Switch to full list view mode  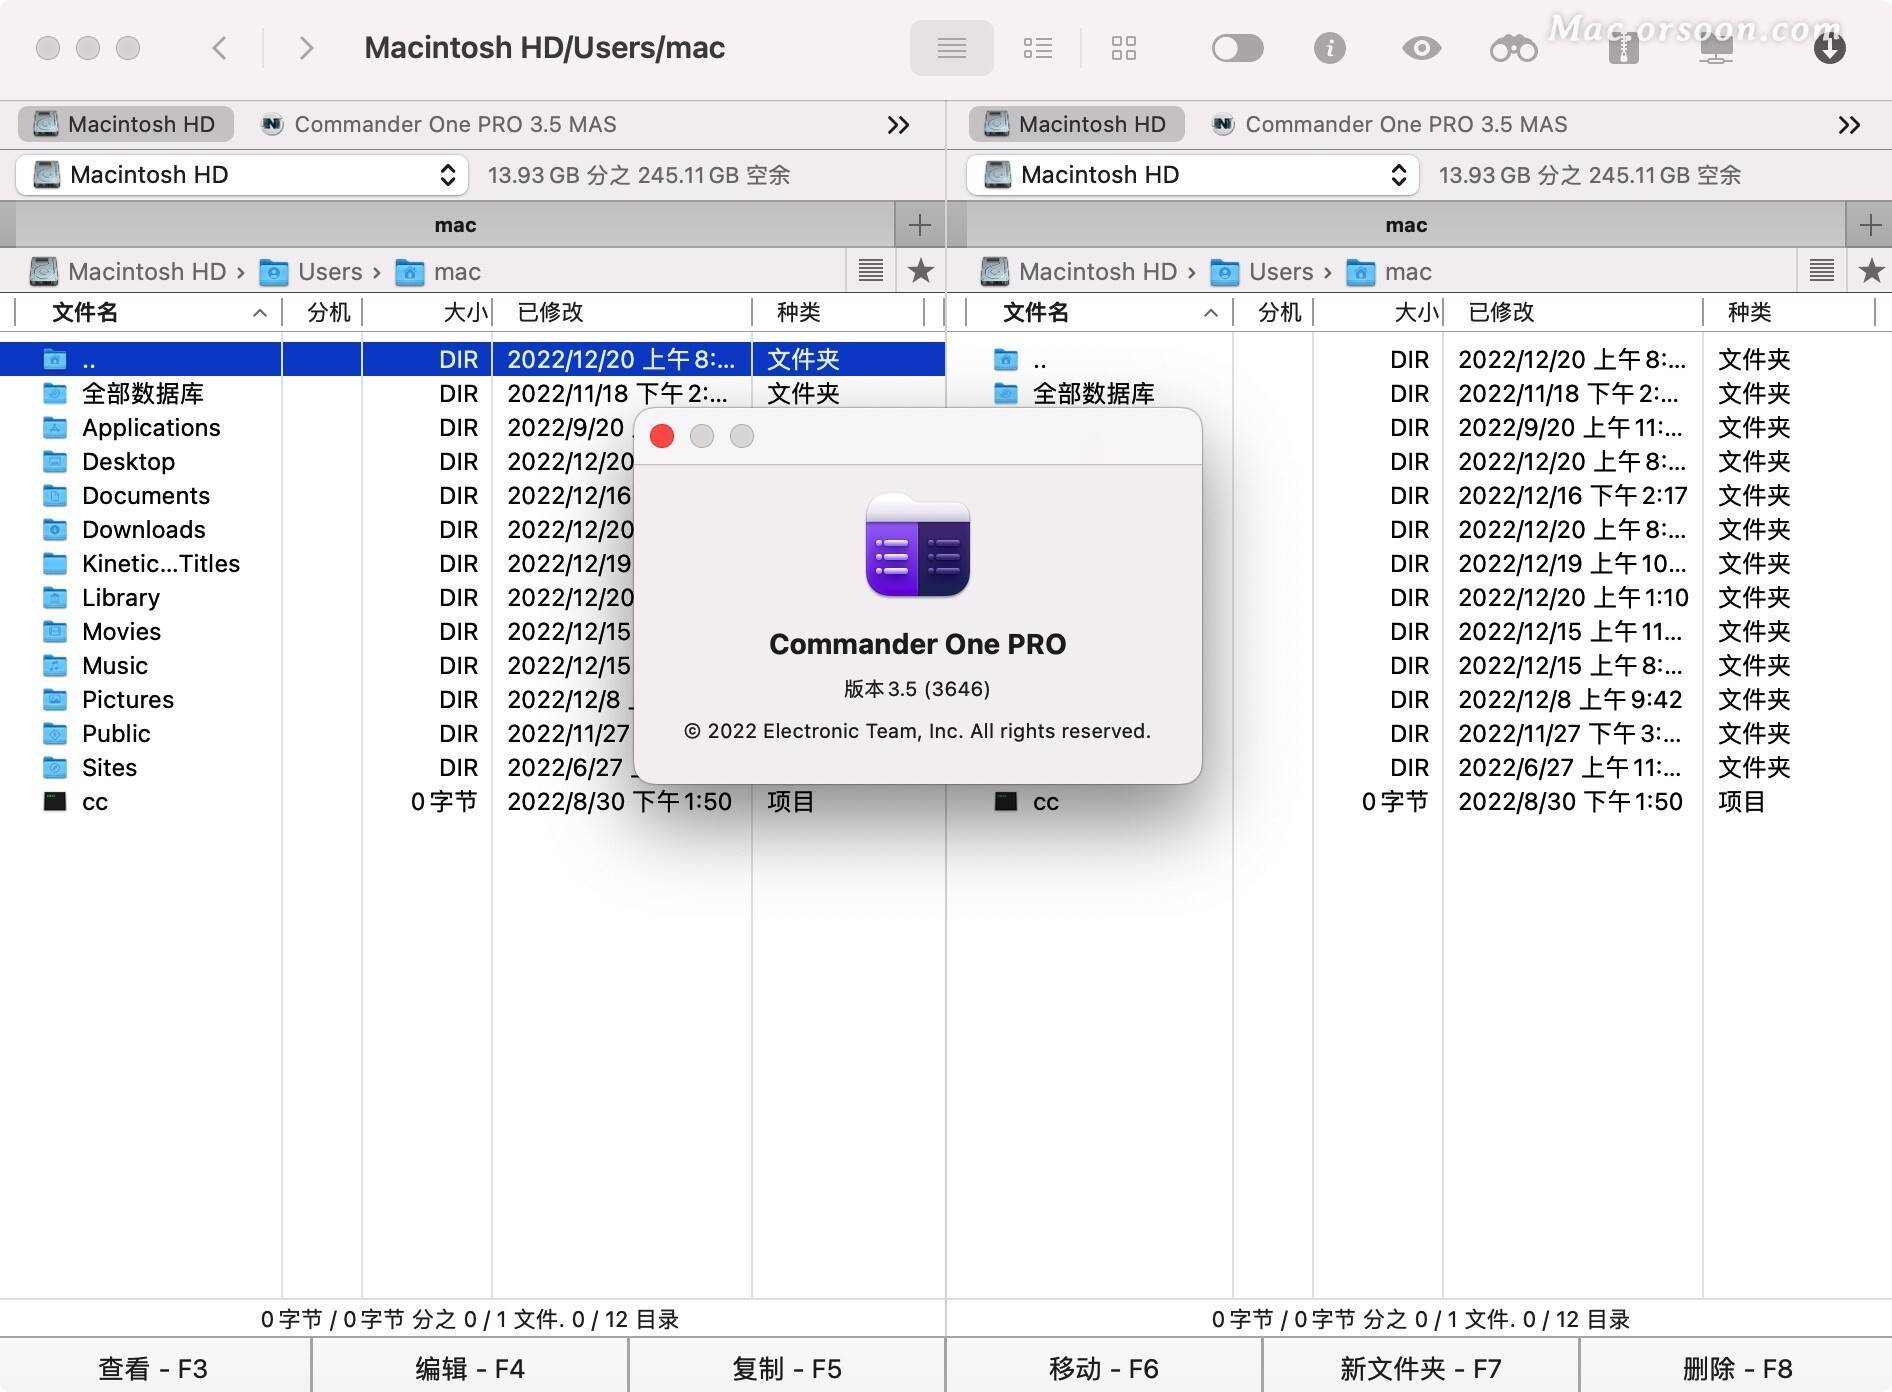pyautogui.click(x=951, y=48)
